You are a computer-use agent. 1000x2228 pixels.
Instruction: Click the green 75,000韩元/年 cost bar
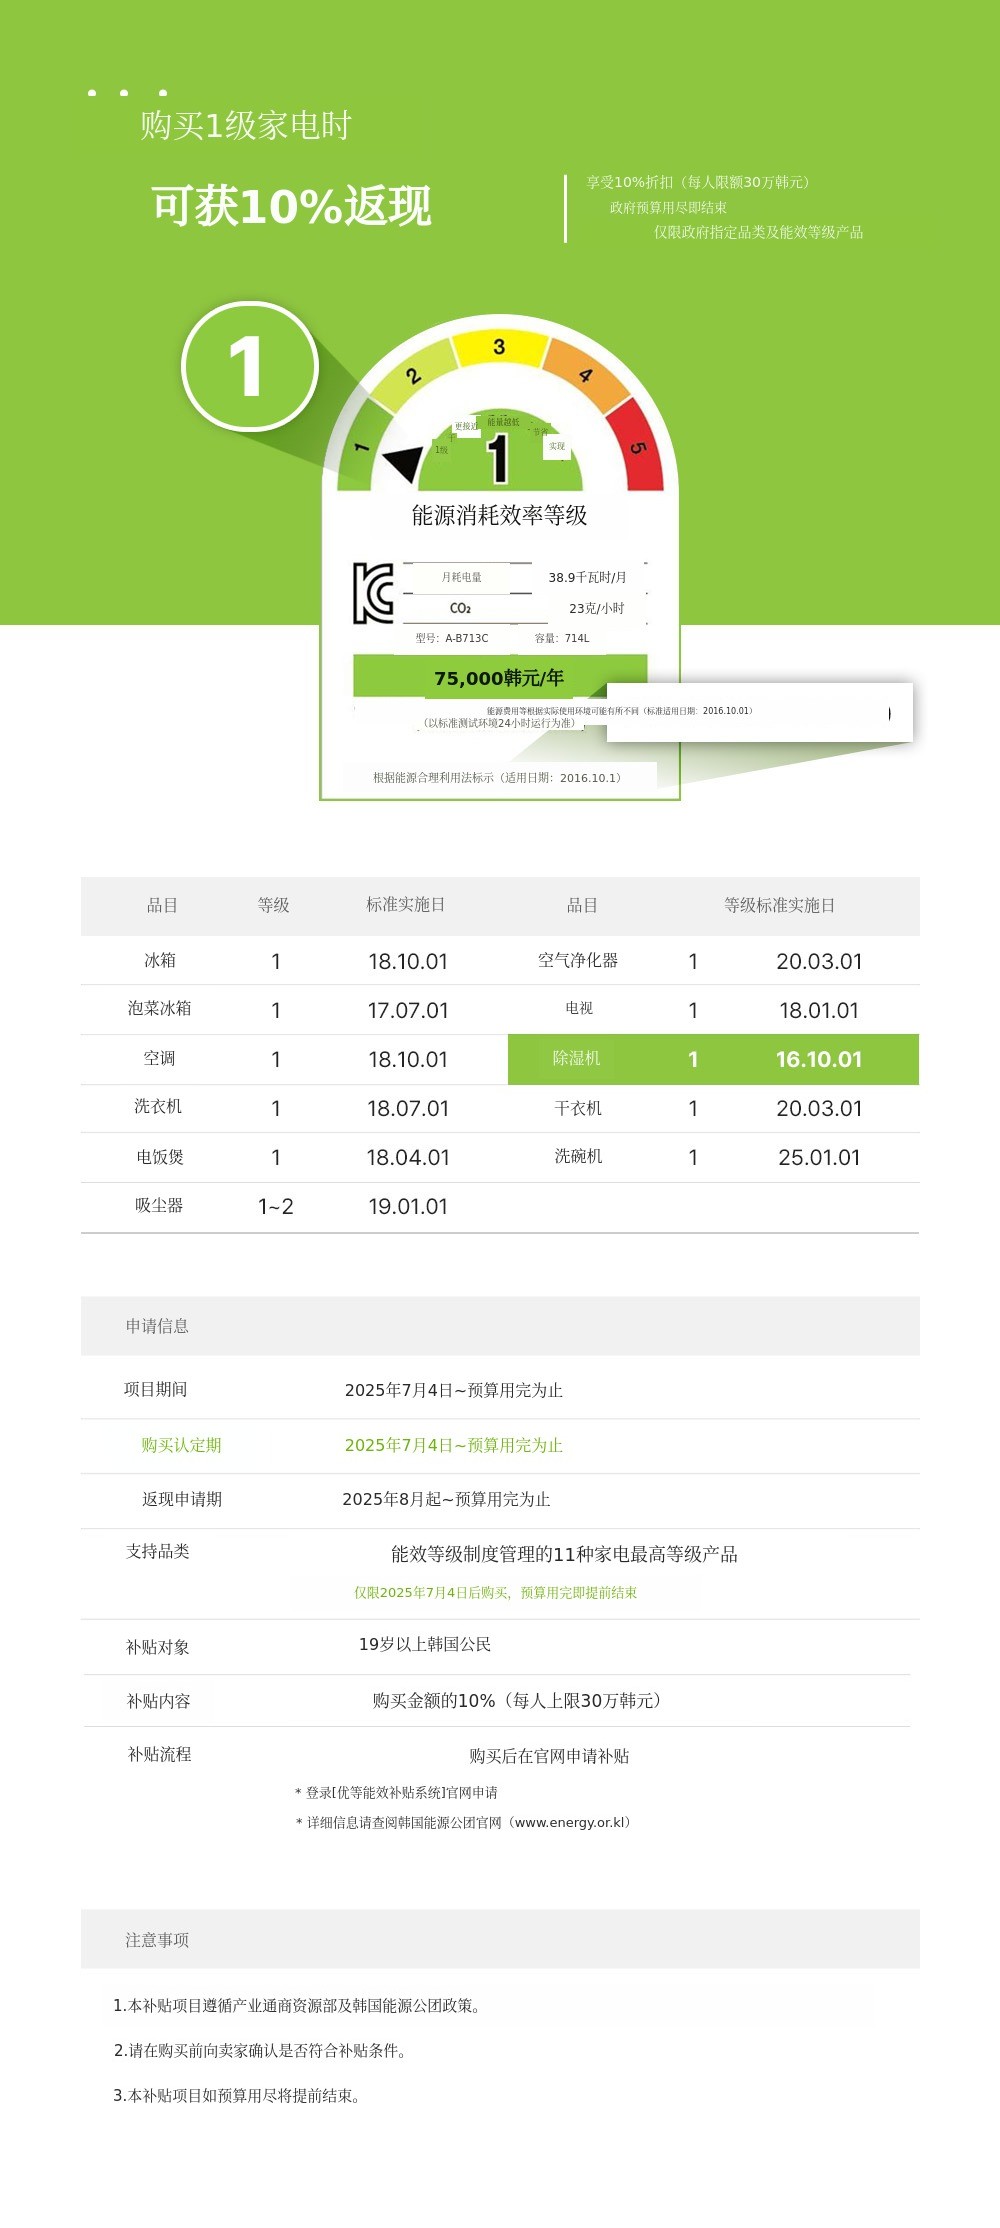499,677
